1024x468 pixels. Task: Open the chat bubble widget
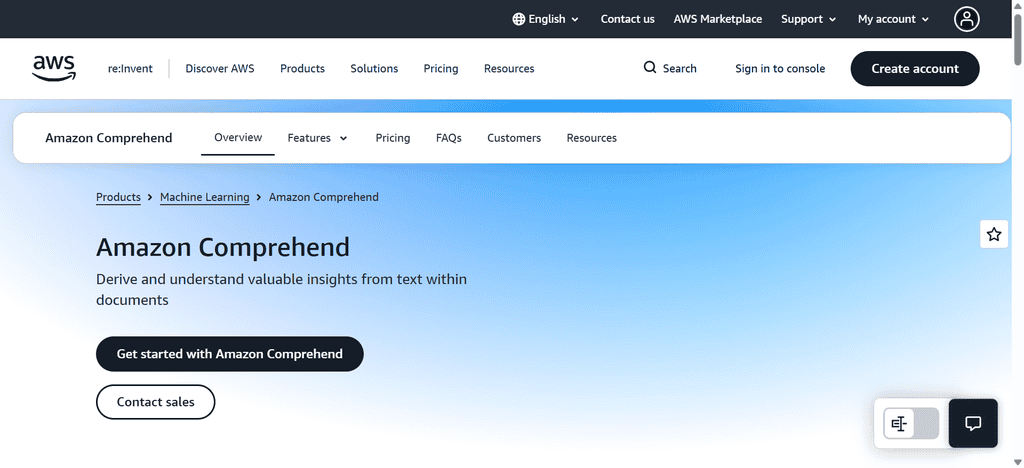point(973,423)
